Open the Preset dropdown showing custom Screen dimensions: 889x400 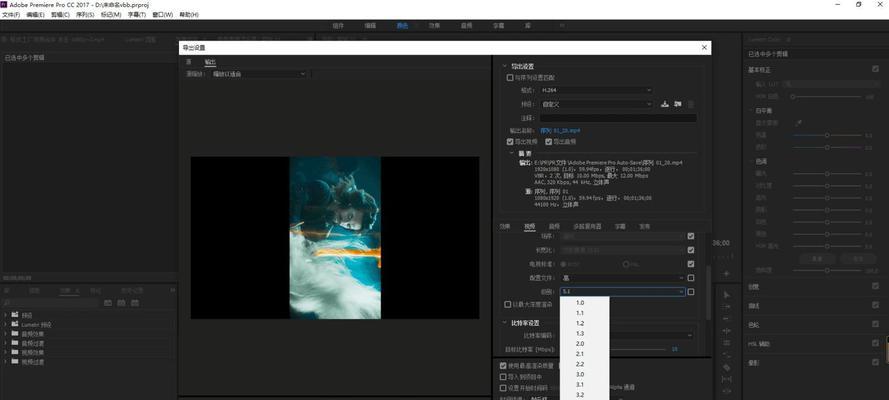[x=596, y=104]
